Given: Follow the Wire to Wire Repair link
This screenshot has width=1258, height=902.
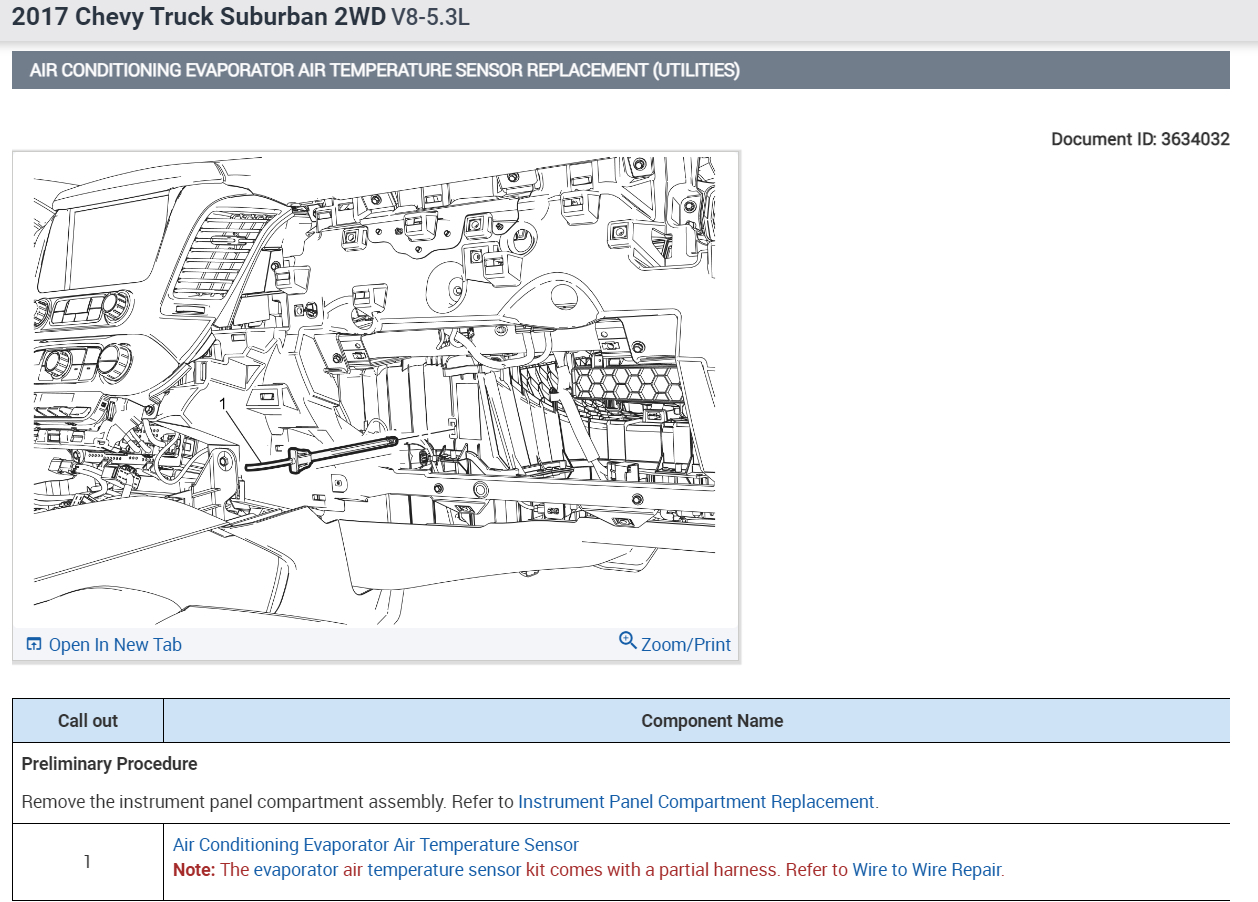Looking at the screenshot, I should [x=926, y=870].
